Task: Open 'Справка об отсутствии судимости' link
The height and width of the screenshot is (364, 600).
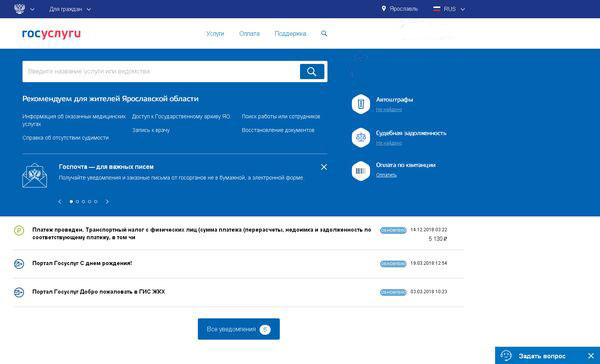Action: (65, 138)
